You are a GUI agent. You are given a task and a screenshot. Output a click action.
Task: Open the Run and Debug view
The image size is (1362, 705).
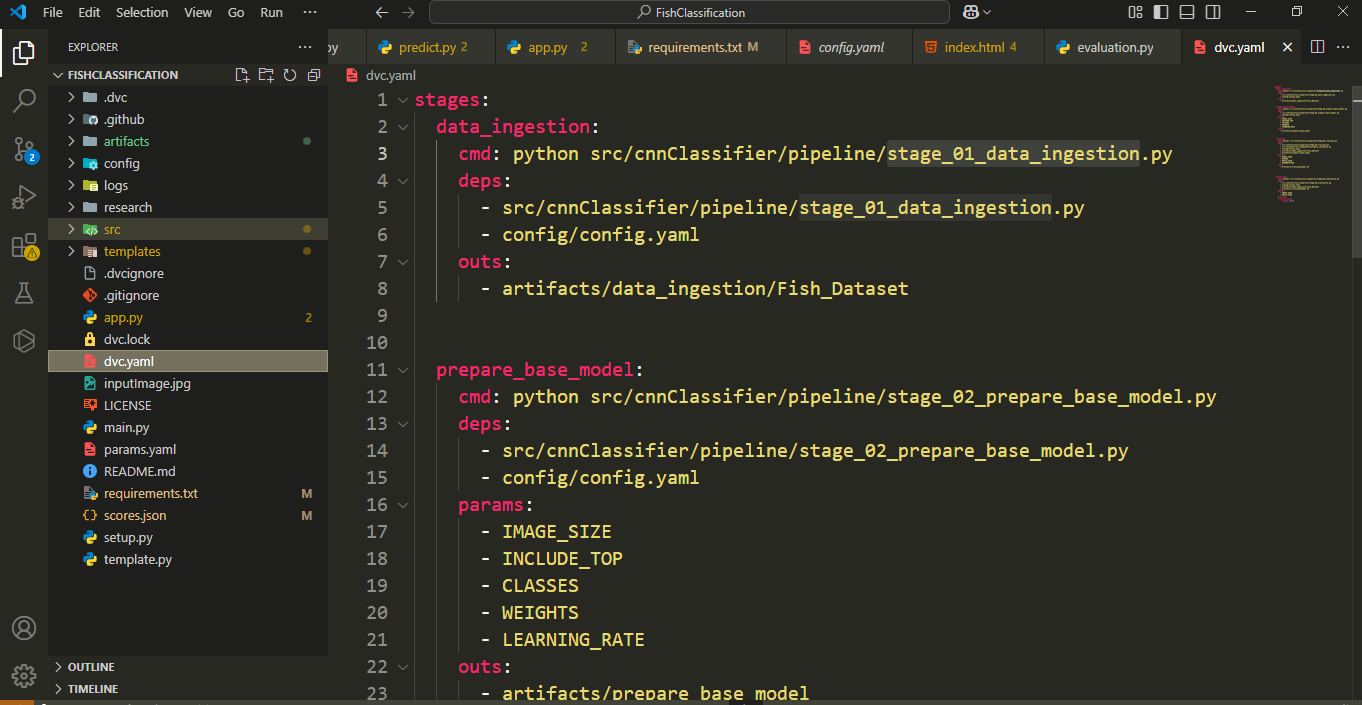click(x=24, y=198)
